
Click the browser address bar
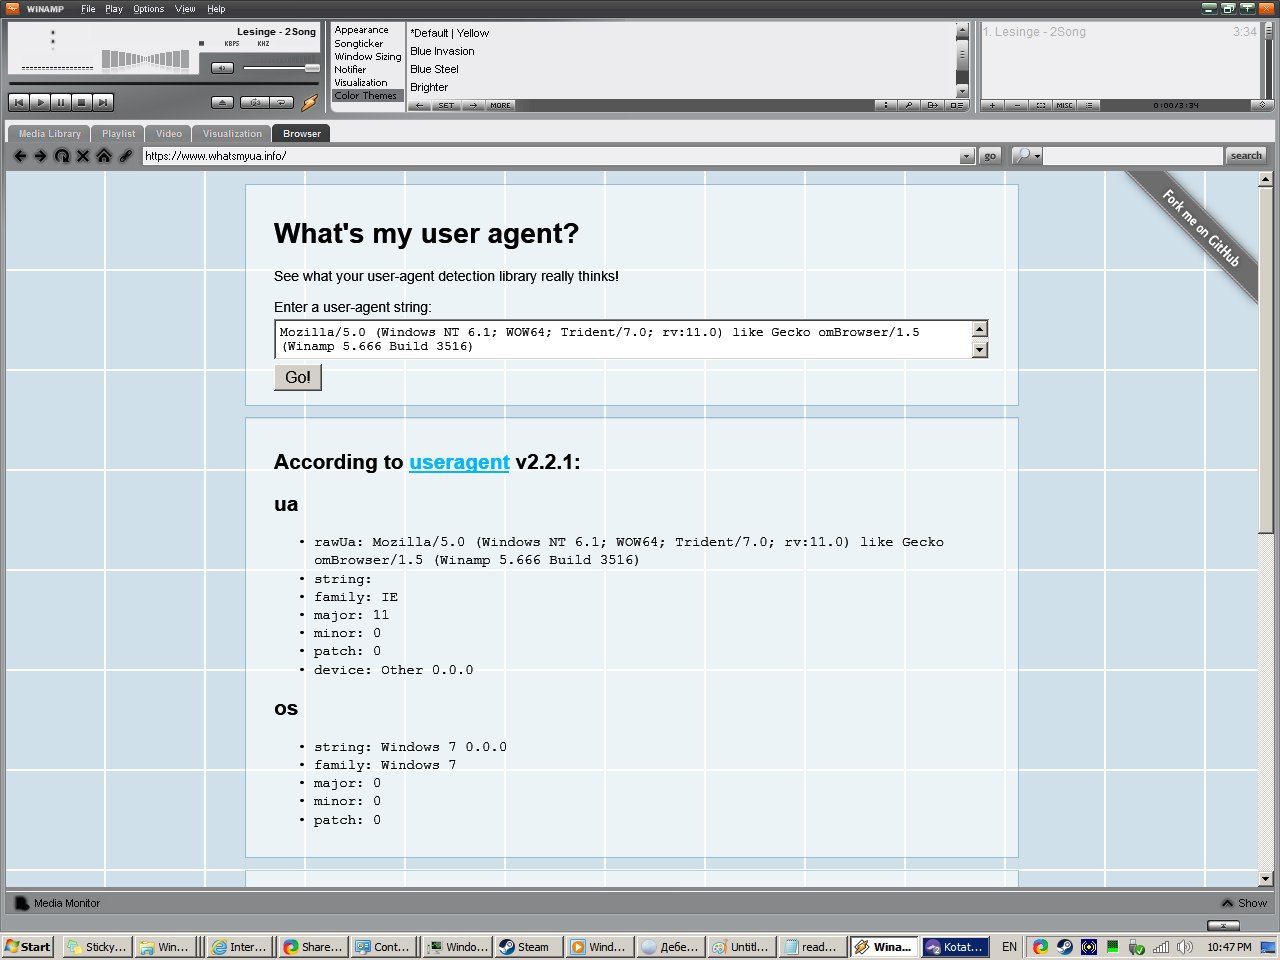tap(551, 156)
